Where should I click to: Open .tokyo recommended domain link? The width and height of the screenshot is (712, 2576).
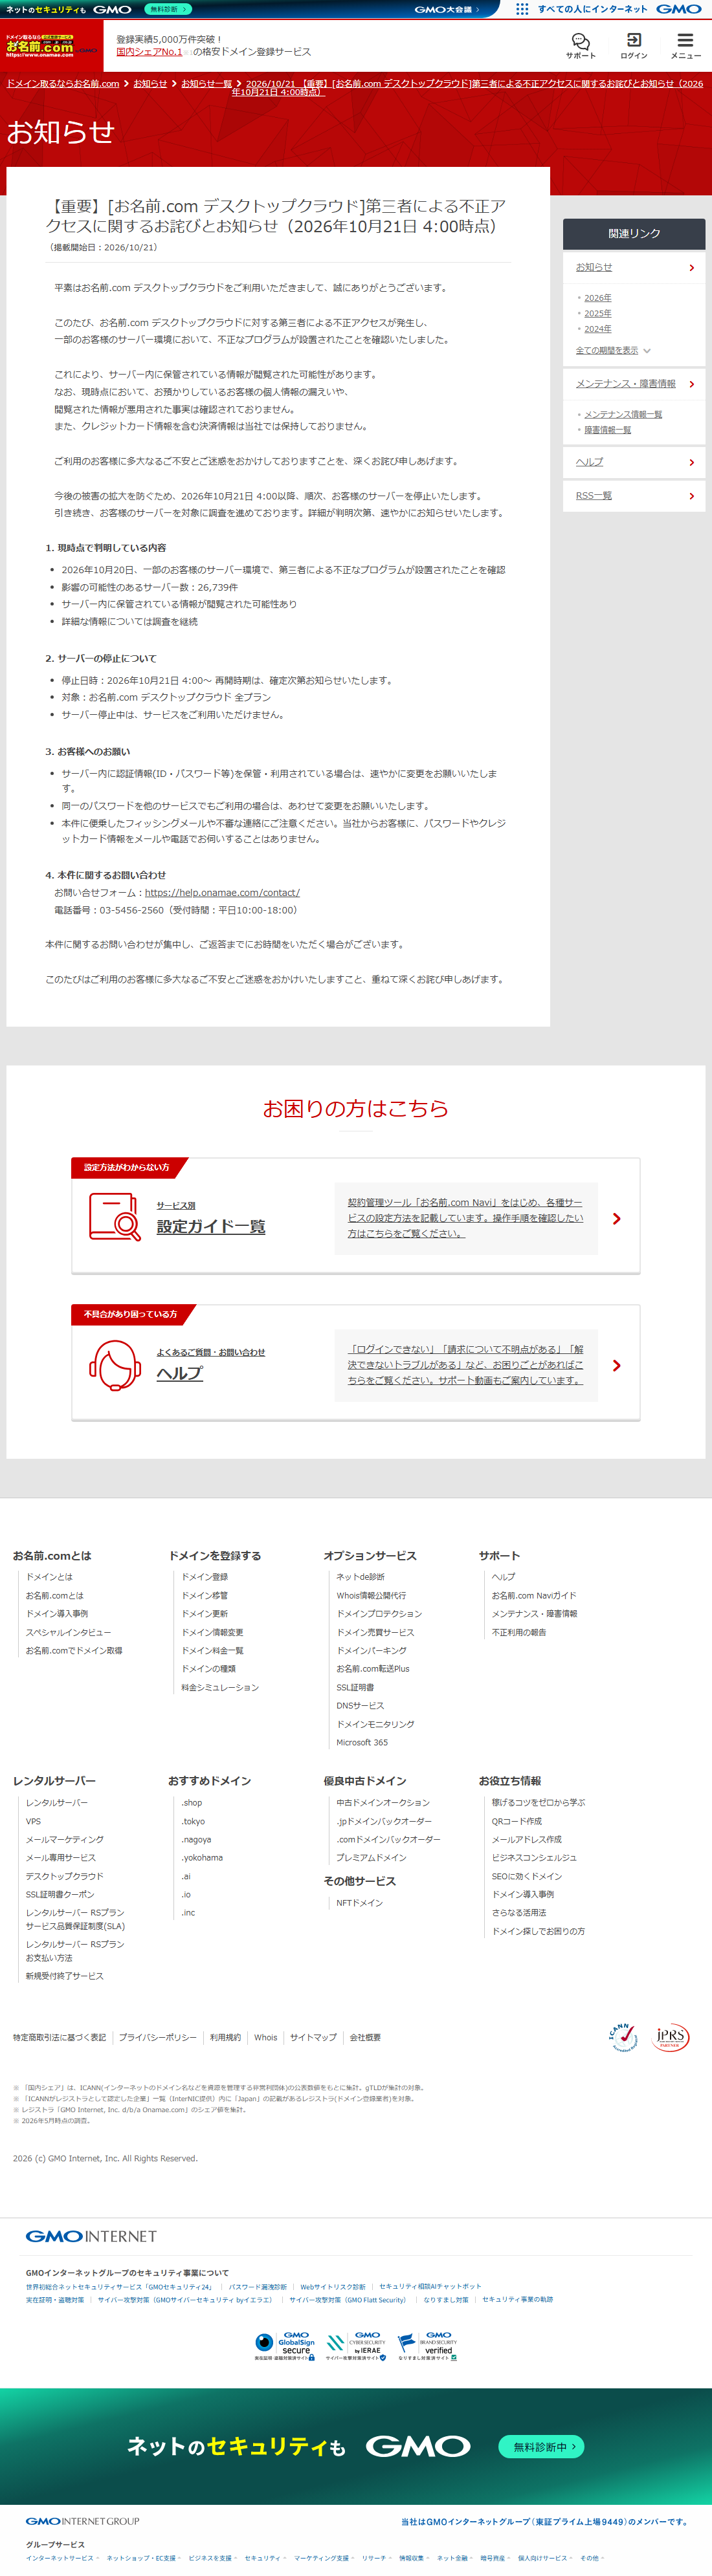[193, 1822]
